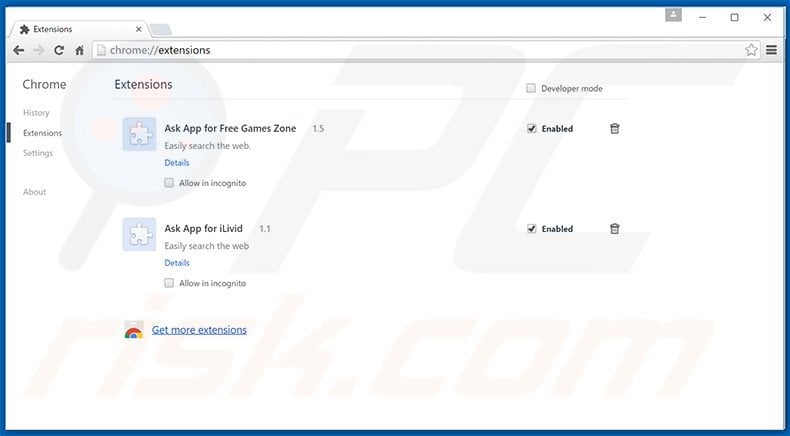Allow Free Games Zone app in incognito

tap(169, 183)
